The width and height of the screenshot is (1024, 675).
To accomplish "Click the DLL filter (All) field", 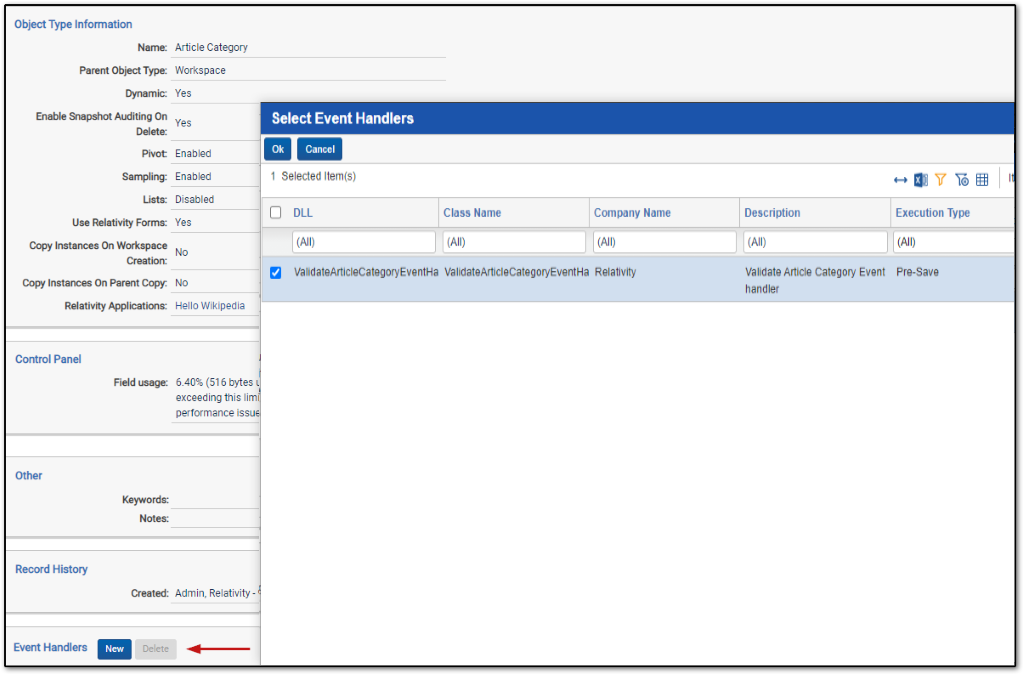I will (x=364, y=242).
